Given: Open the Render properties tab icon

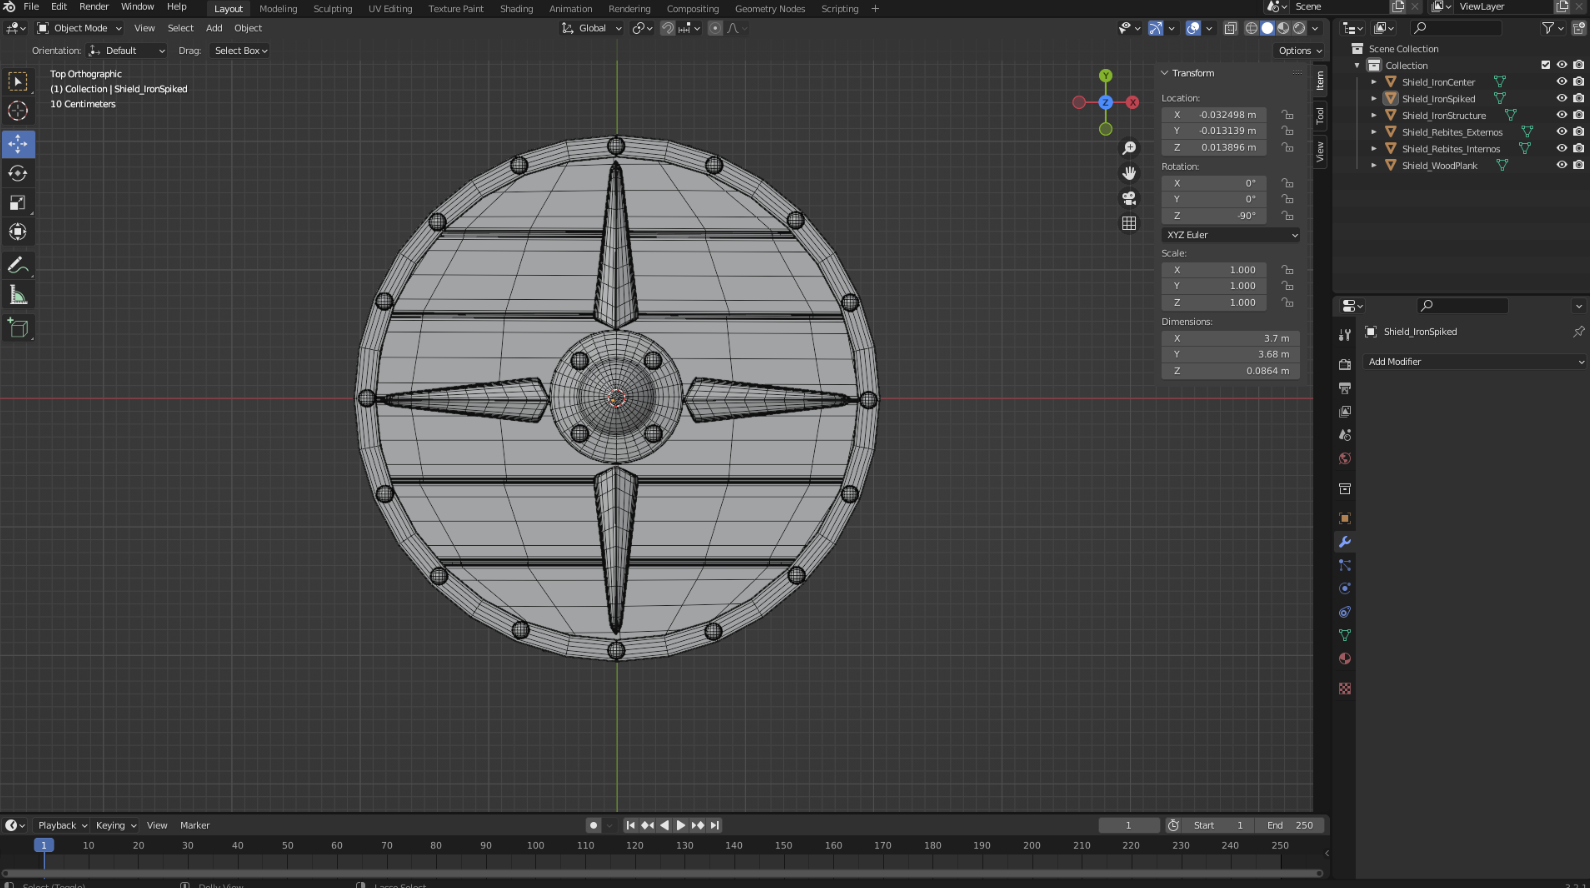Looking at the screenshot, I should [x=1345, y=365].
